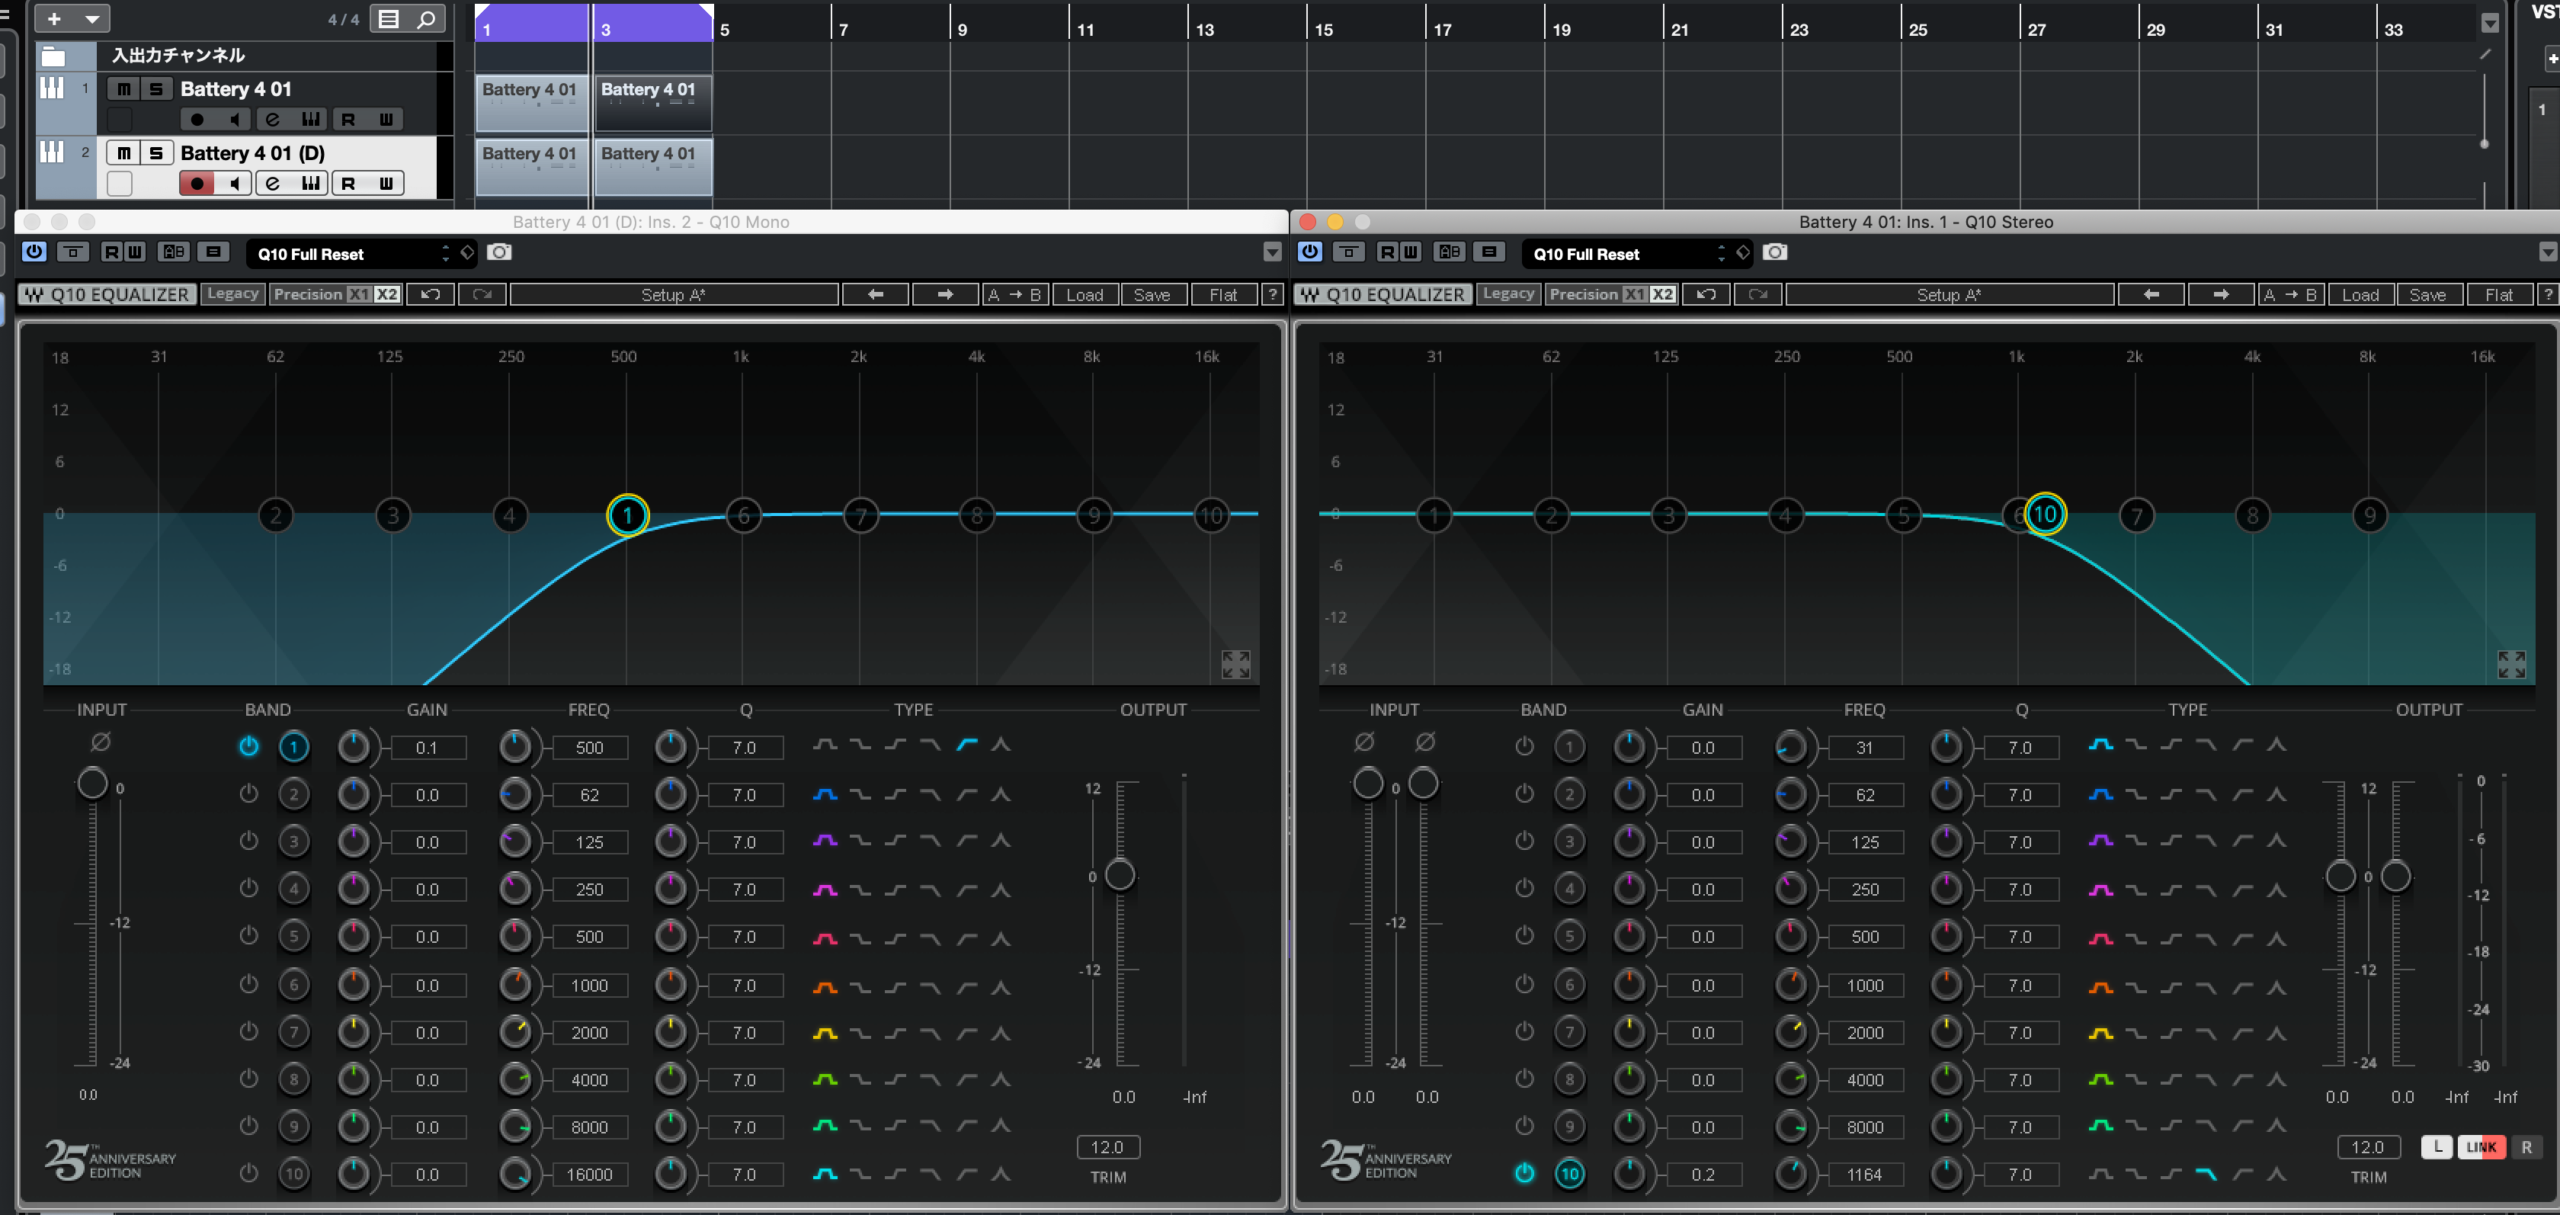Open Setup A* preset field in Q10 Stereo
Image resolution: width=2560 pixels, height=1215 pixels.
tap(1949, 295)
